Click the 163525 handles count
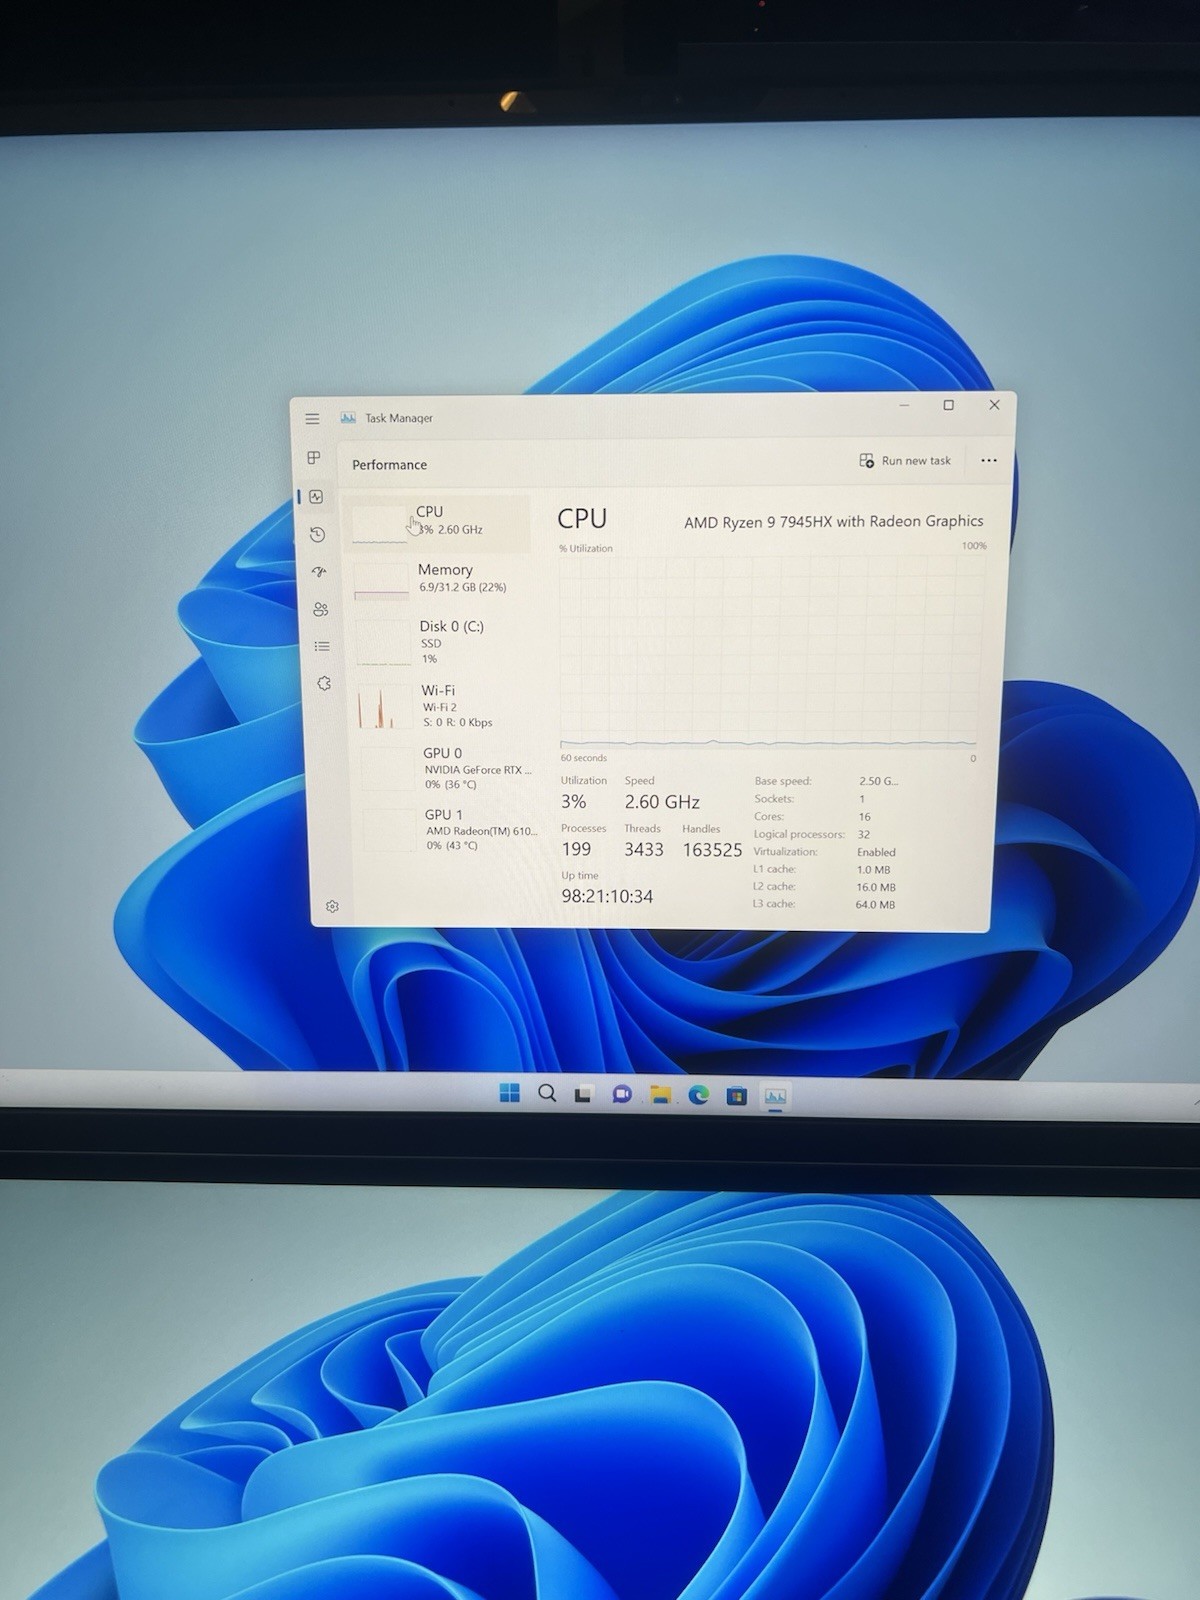The width and height of the screenshot is (1200, 1600). 712,850
